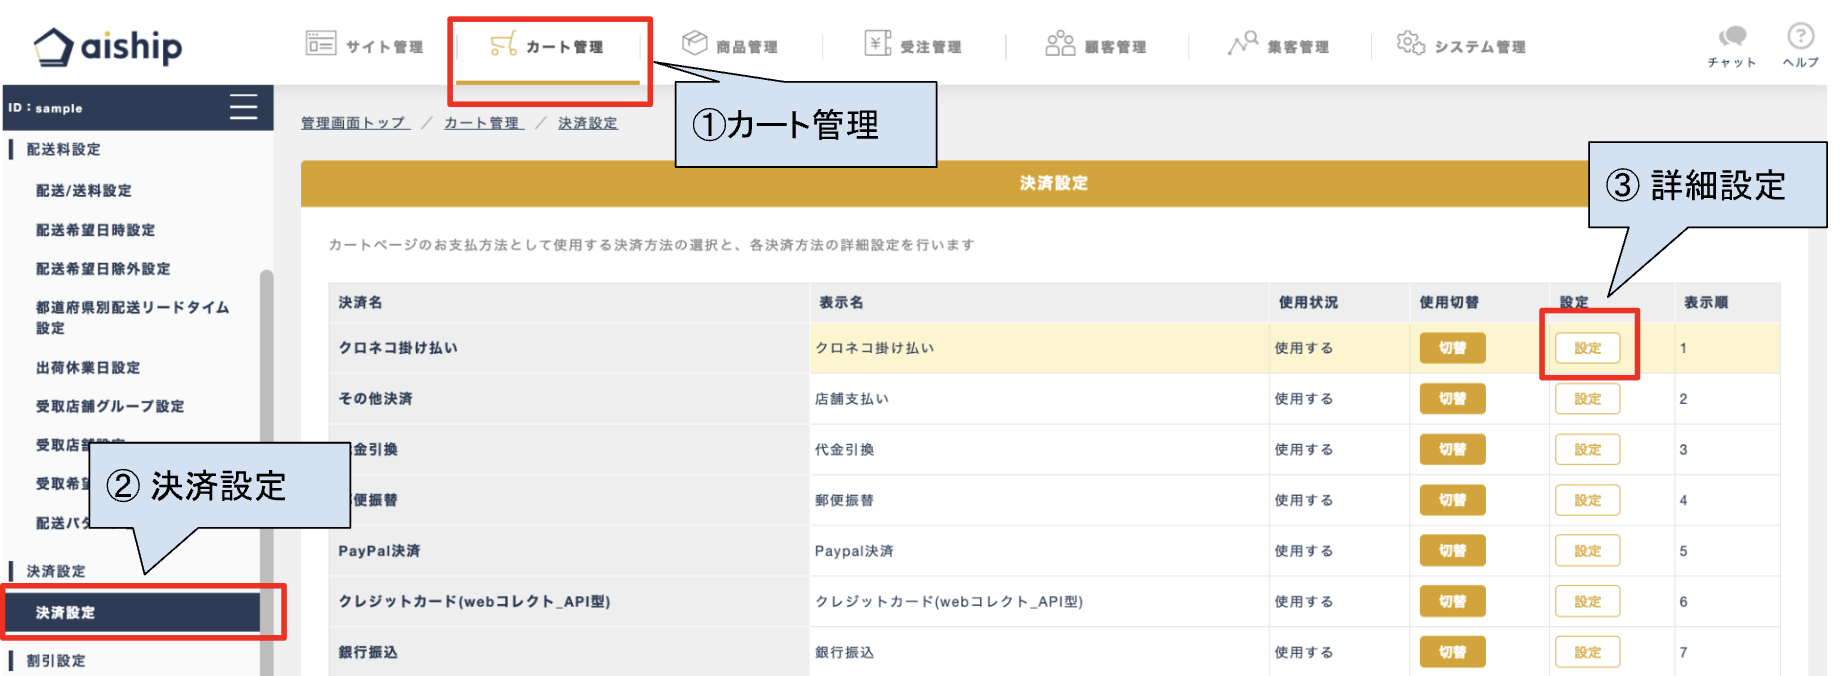Click the order management yen icon
Image resolution: width=1840 pixels, height=676 pixels.
click(877, 43)
